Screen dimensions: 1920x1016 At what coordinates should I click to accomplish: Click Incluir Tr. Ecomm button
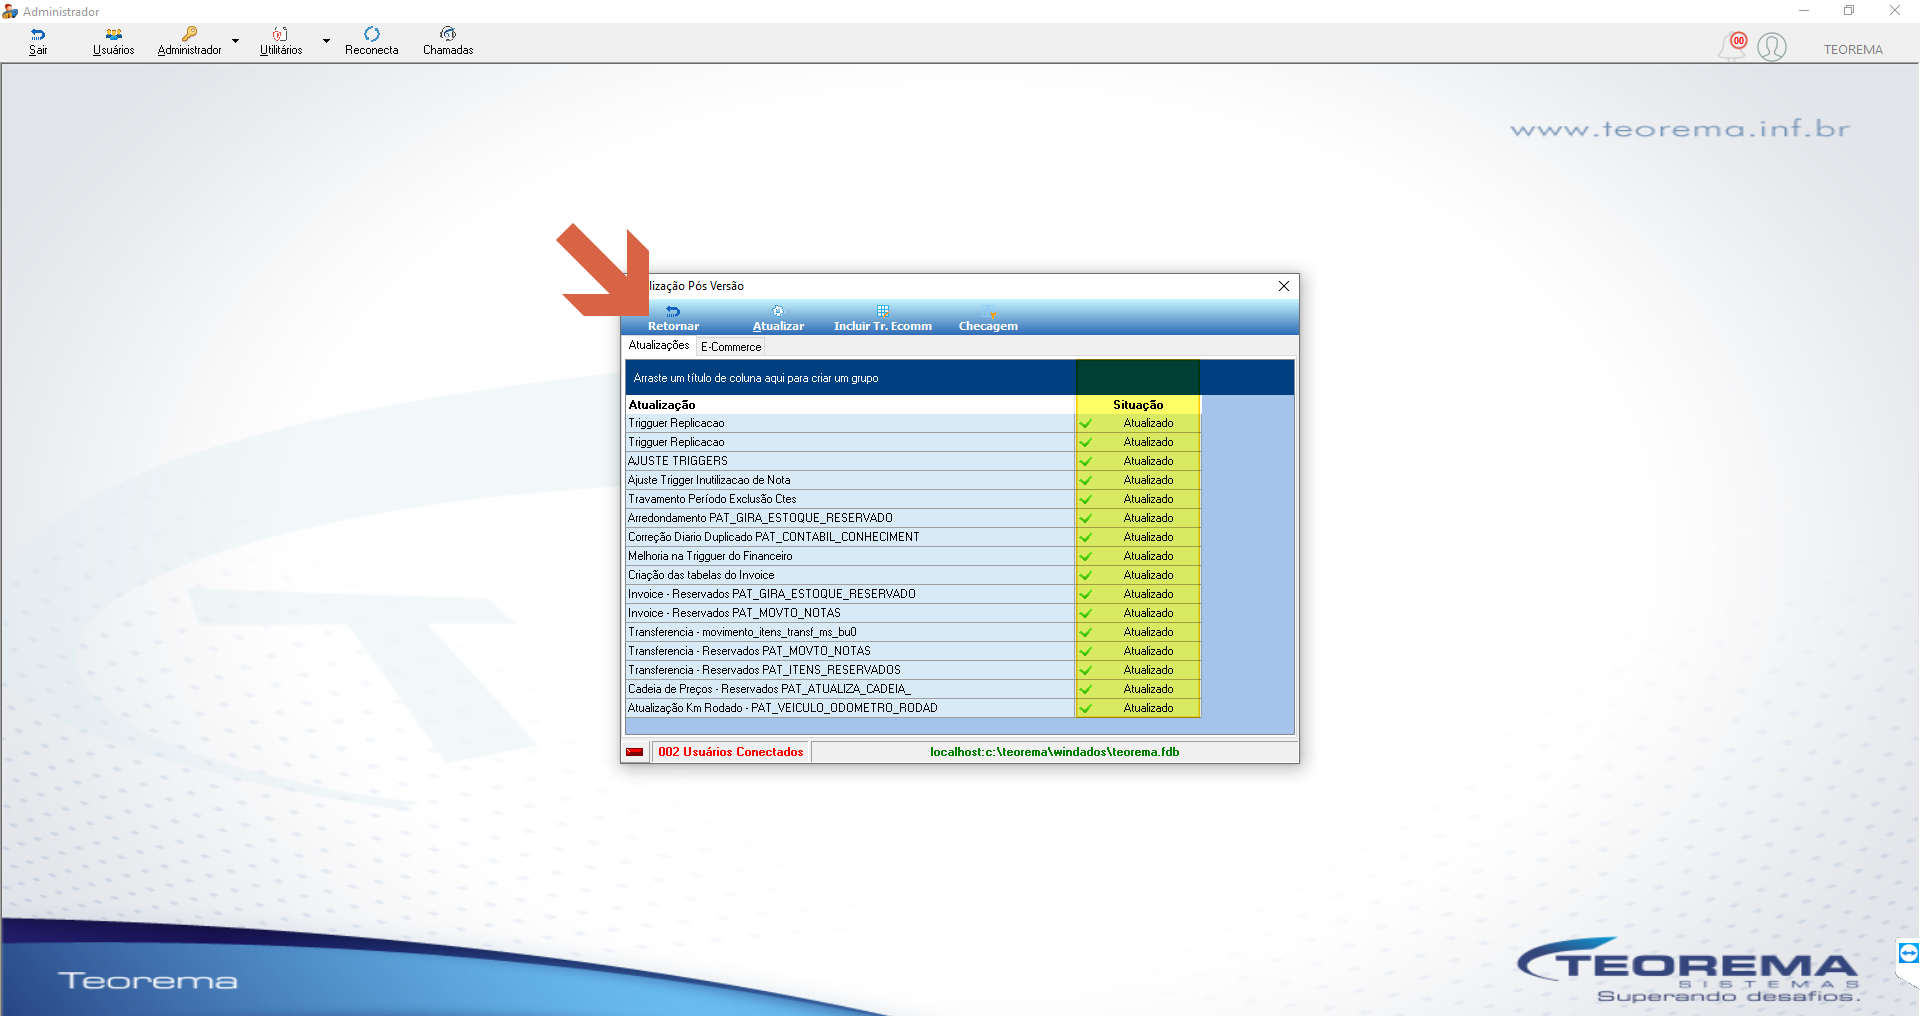tap(883, 319)
